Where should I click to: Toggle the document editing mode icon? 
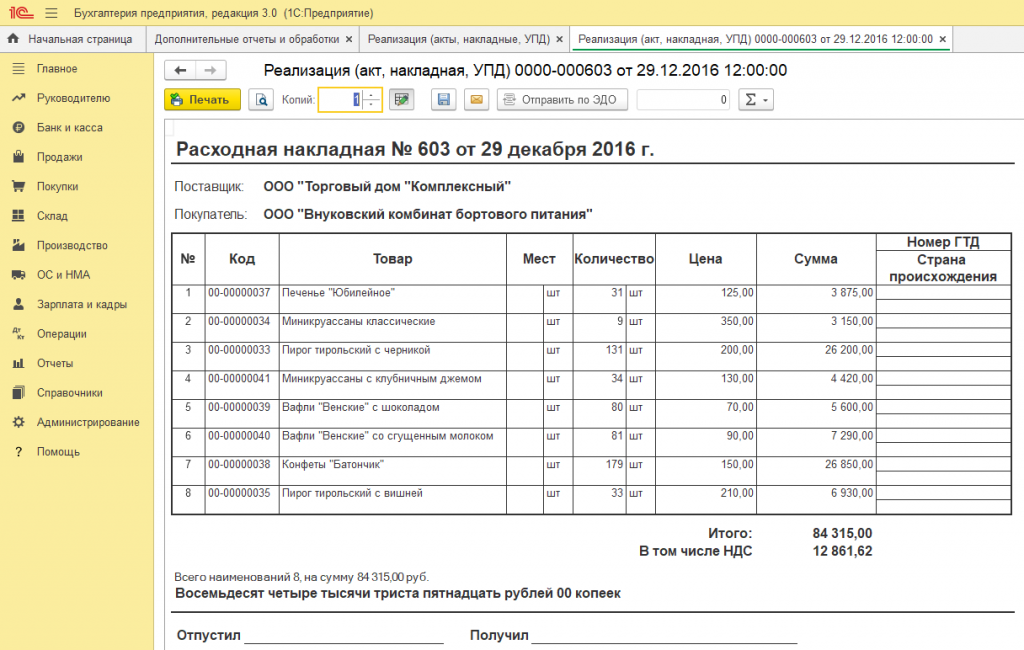(x=402, y=99)
